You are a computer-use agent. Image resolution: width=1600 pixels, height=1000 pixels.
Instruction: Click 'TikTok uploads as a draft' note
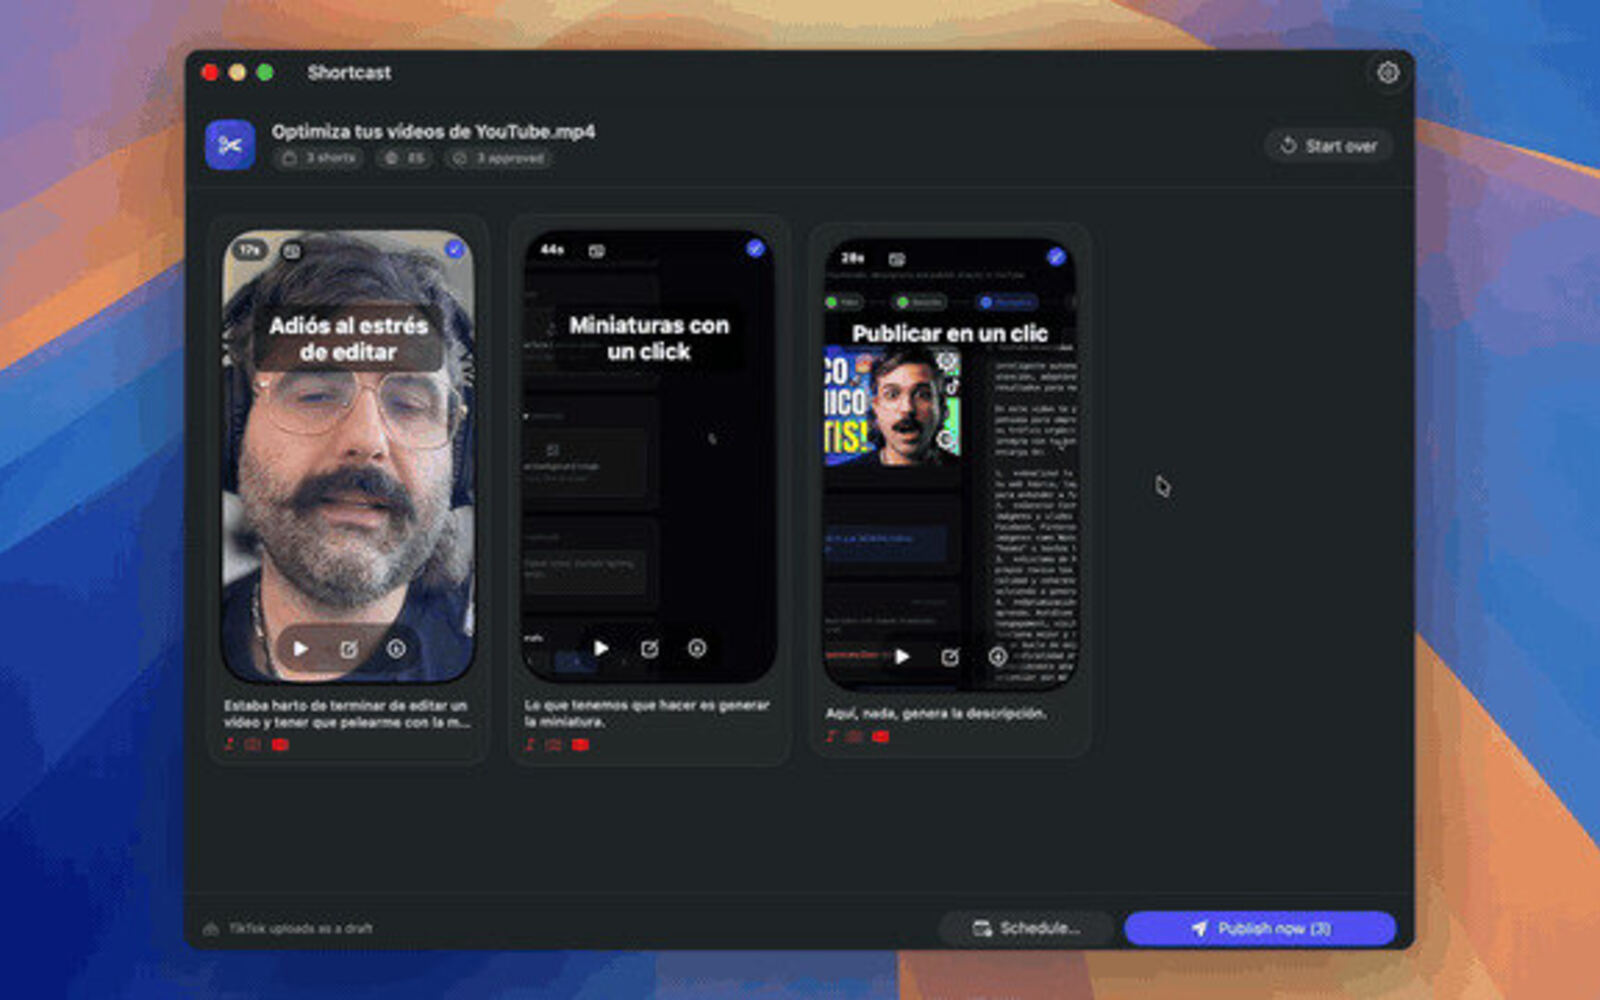[x=300, y=928]
